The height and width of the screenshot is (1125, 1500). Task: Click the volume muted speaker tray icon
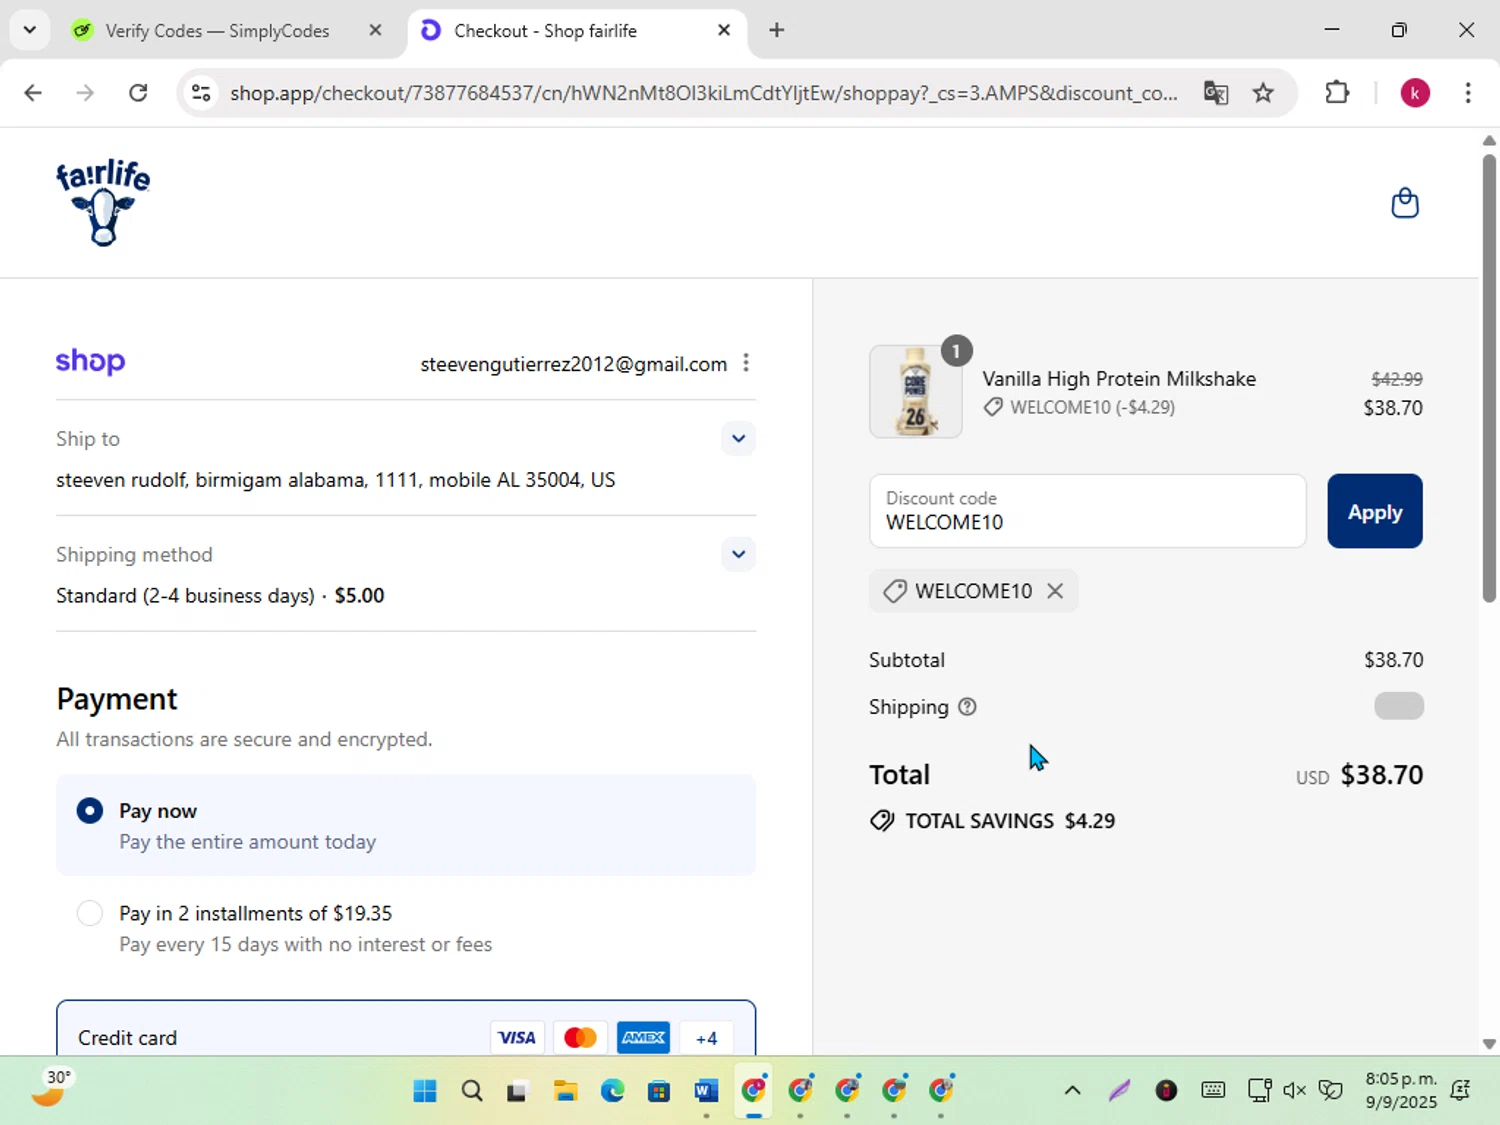(1294, 1091)
